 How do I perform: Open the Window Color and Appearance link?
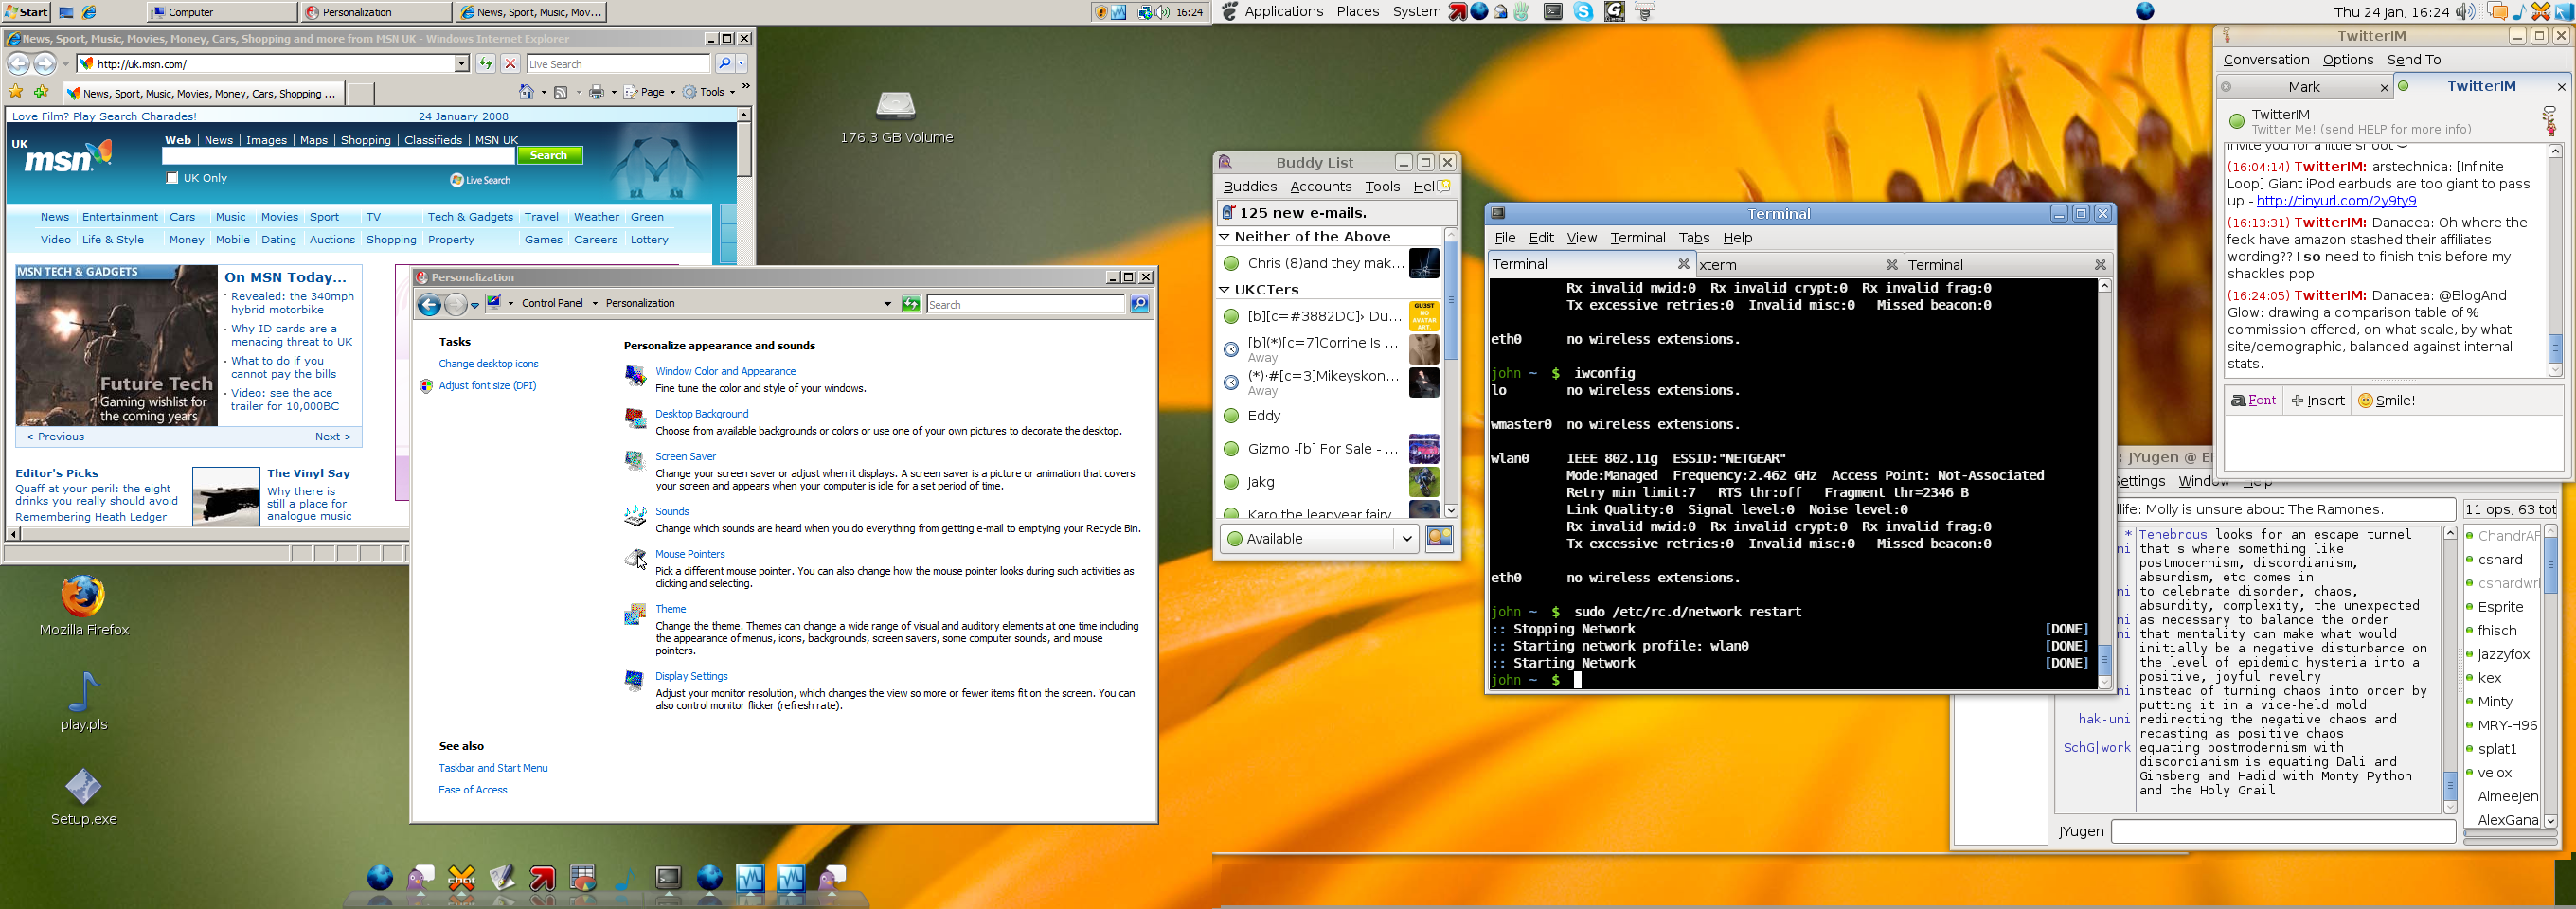pos(725,371)
